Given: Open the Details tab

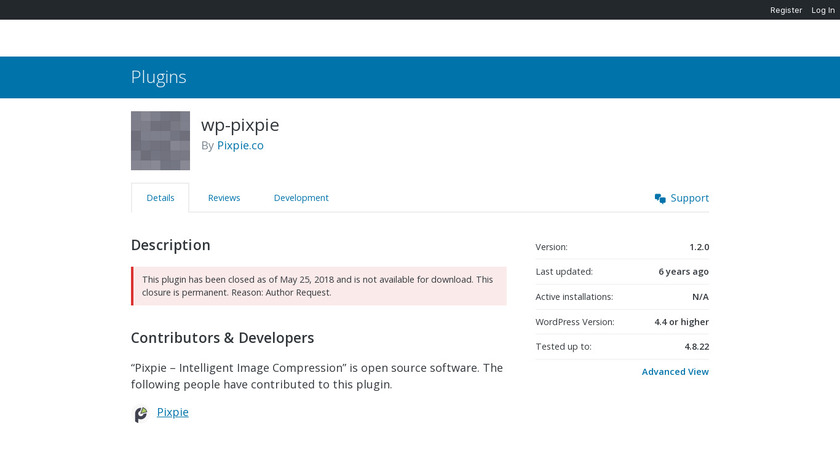Looking at the screenshot, I should click(x=160, y=198).
